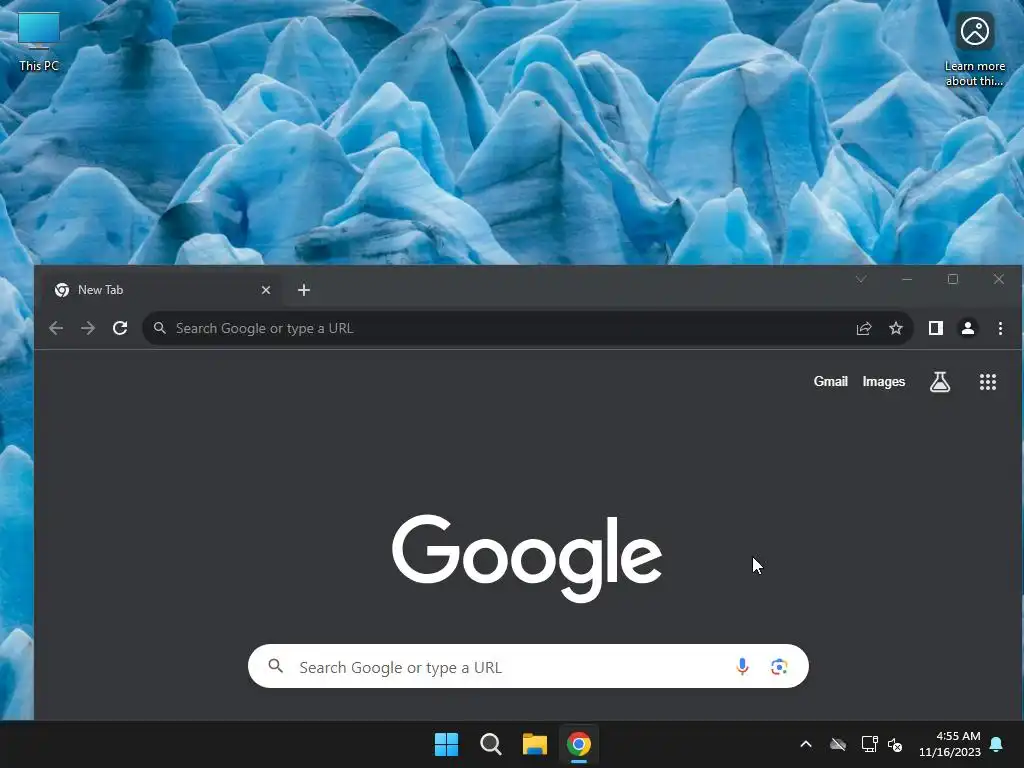1024x768 pixels.
Task: Expand the Chrome tab search chevron
Action: pos(861,279)
